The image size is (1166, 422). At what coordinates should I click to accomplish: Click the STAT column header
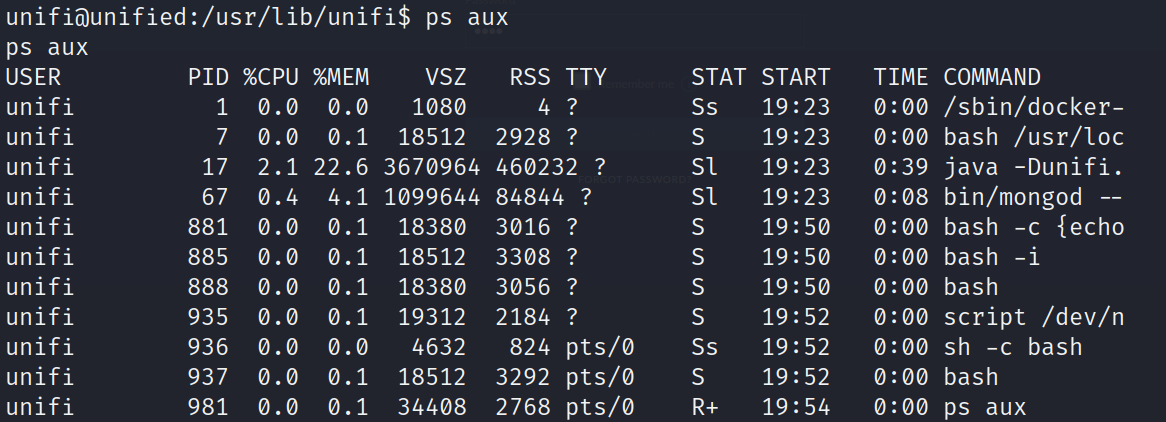point(718,77)
